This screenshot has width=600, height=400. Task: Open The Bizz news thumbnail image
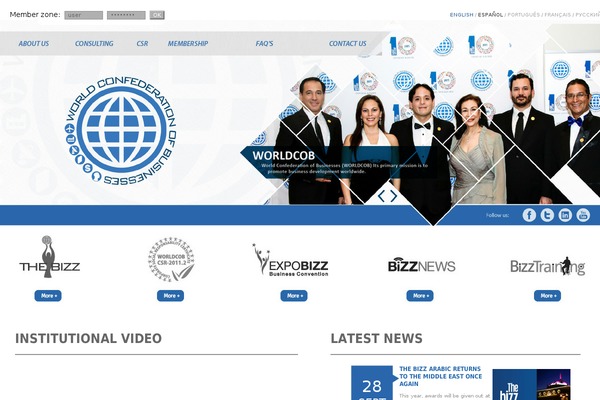(x=532, y=385)
